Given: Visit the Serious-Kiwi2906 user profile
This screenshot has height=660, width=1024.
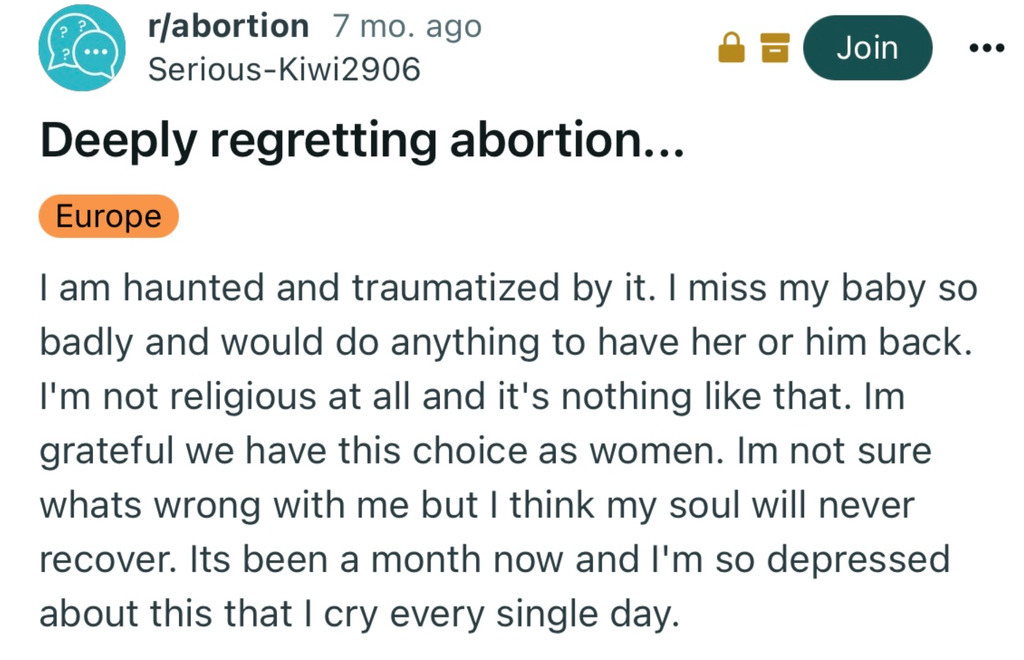Looking at the screenshot, I should point(283,69).
